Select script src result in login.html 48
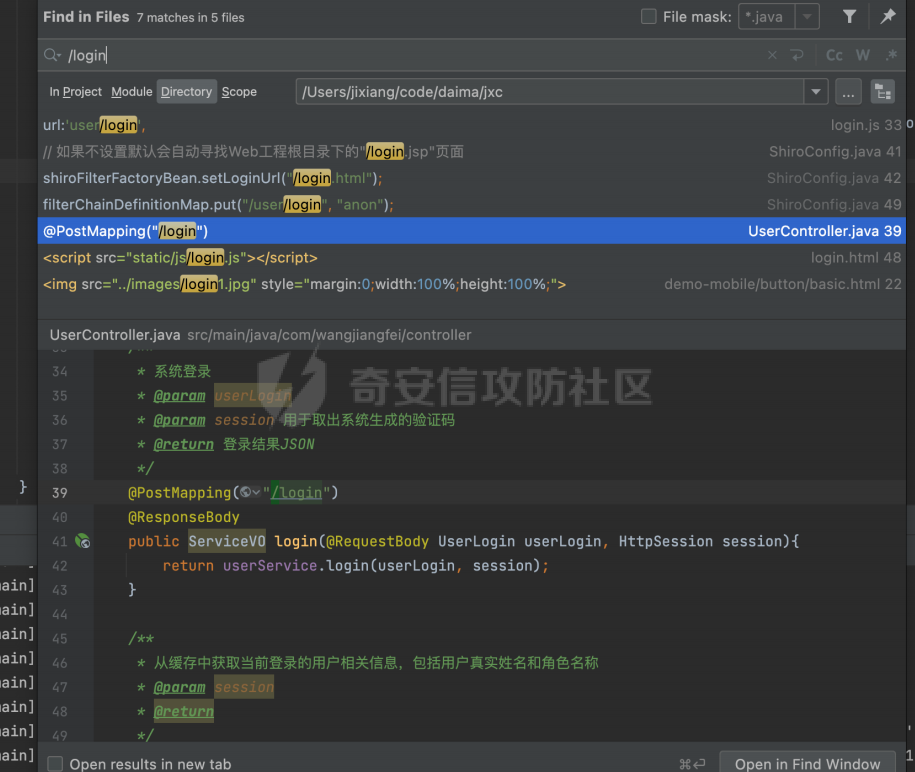This screenshot has height=772, width=915. (x=472, y=257)
